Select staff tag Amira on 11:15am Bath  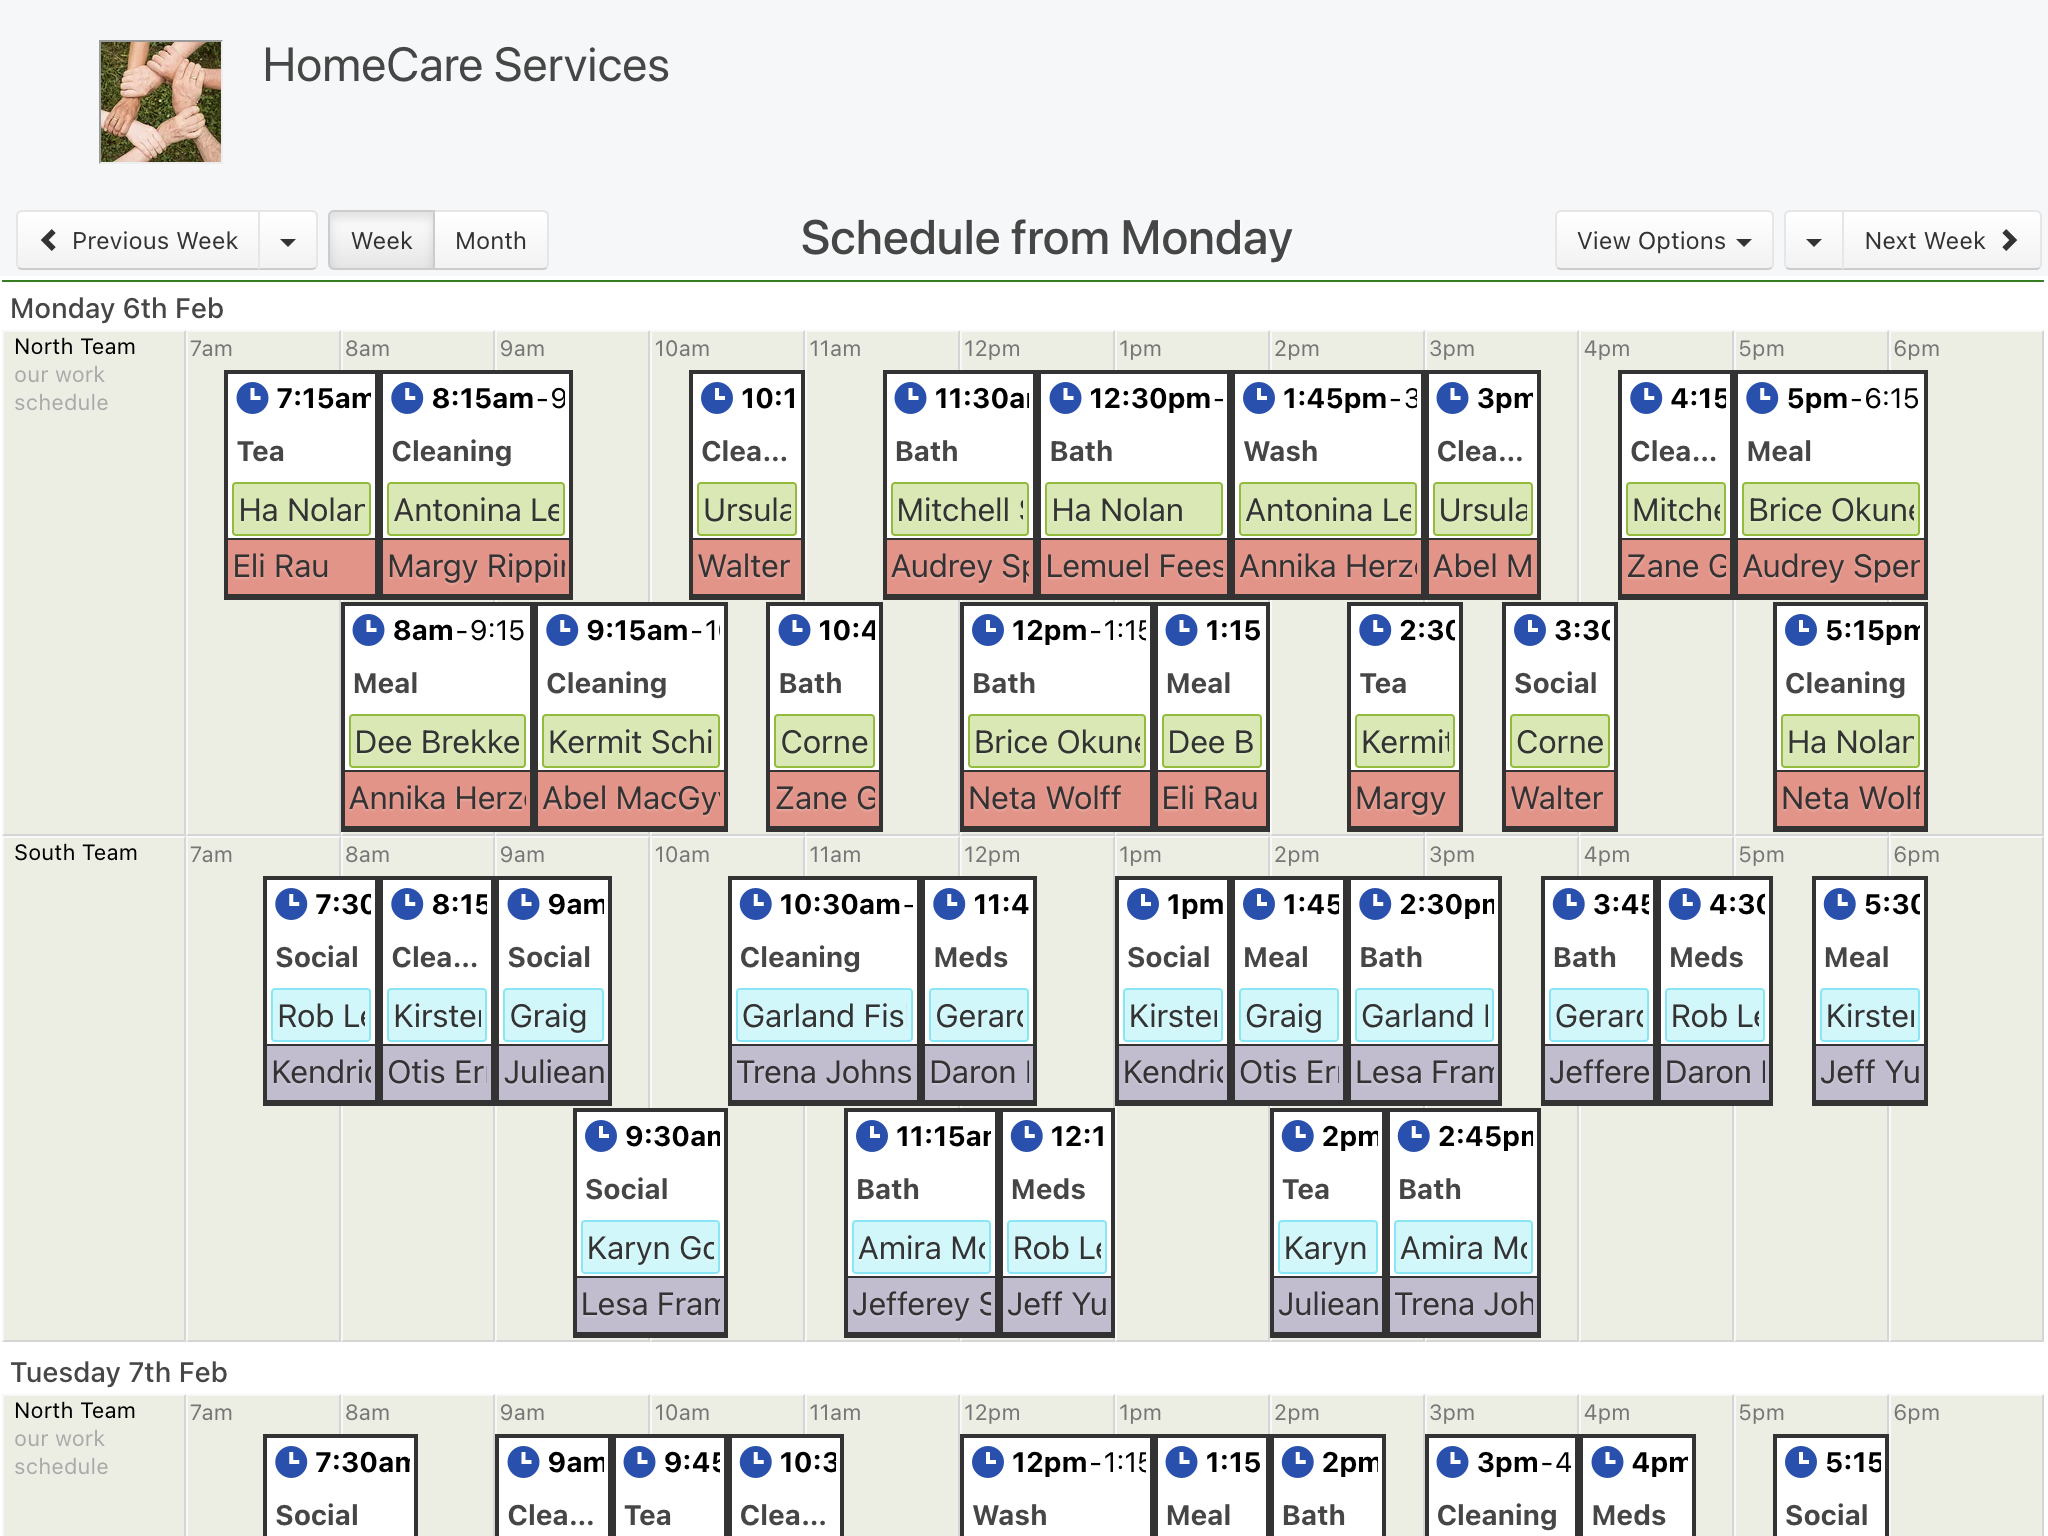(x=921, y=1247)
